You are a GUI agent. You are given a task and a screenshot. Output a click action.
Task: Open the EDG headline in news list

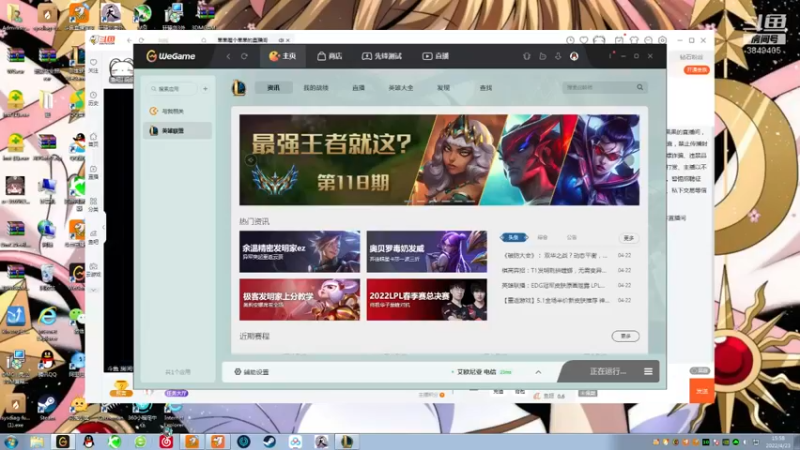(554, 285)
